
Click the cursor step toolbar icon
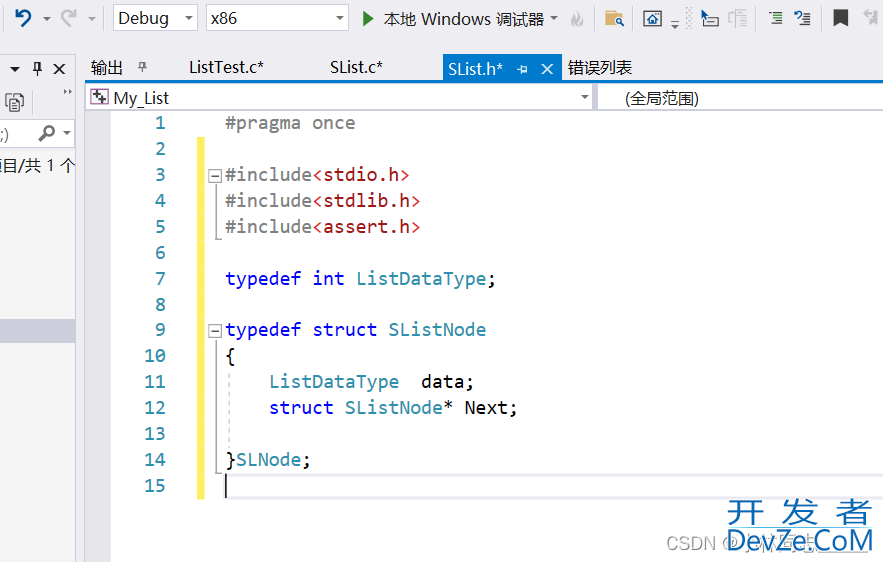(710, 19)
